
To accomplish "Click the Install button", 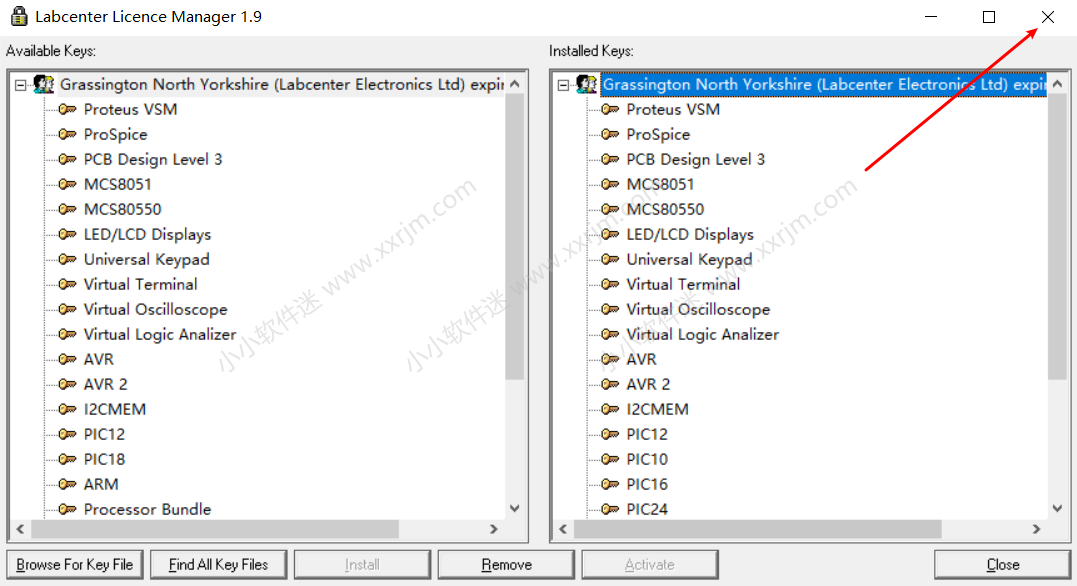I will [x=362, y=565].
